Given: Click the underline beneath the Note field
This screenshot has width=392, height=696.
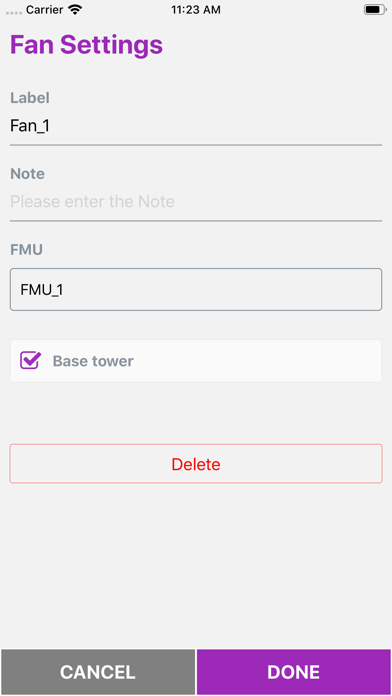Looking at the screenshot, I should (196, 221).
